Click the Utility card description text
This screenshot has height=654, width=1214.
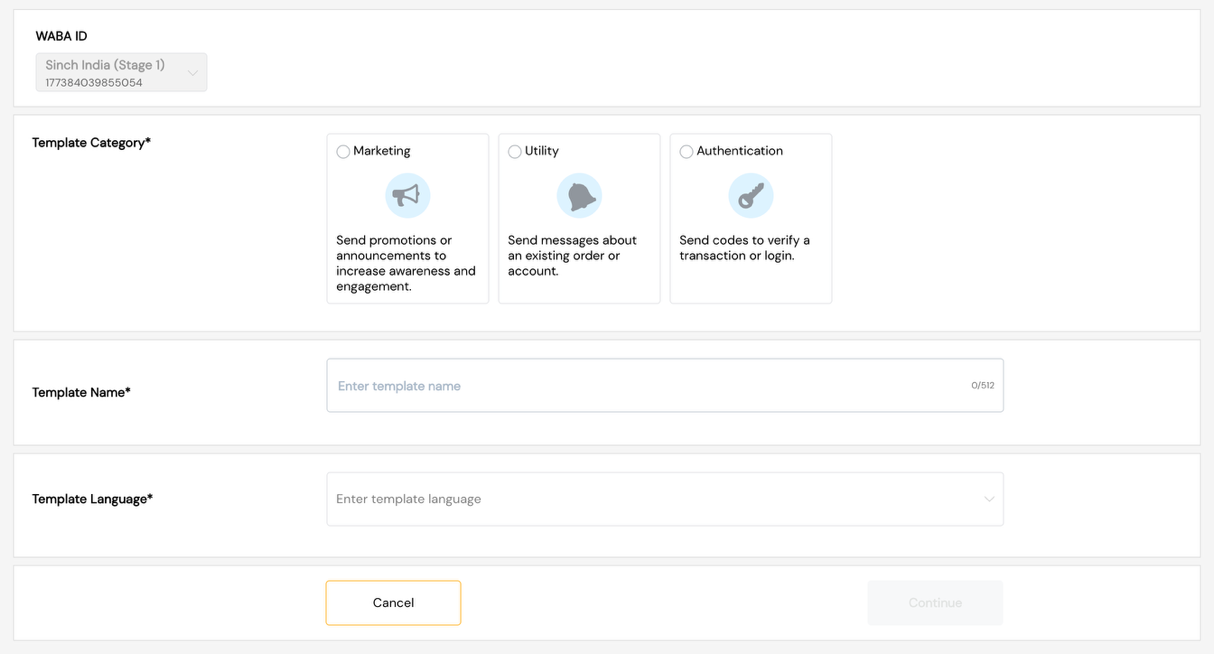click(x=572, y=256)
